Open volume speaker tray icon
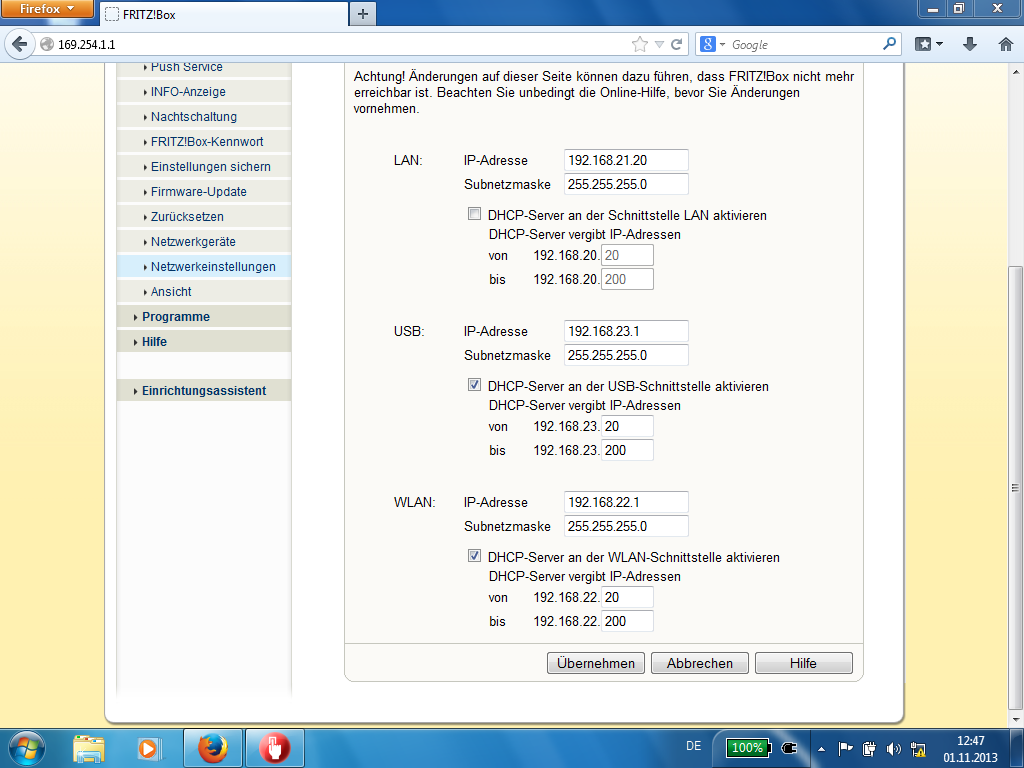Screen dimensions: 1024x768 coord(893,749)
